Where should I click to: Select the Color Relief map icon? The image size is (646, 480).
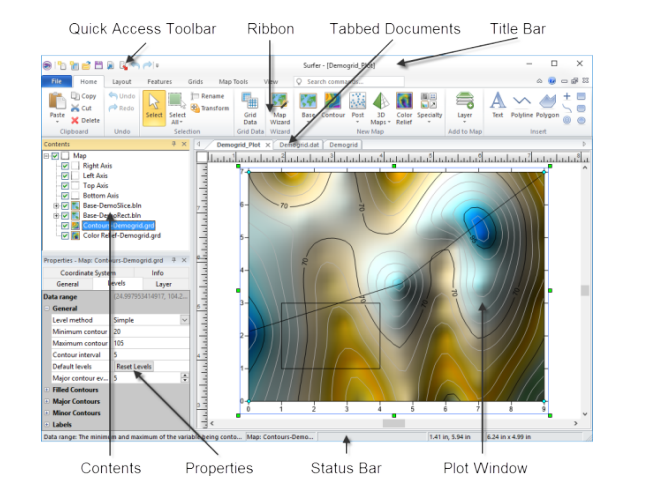(x=405, y=104)
